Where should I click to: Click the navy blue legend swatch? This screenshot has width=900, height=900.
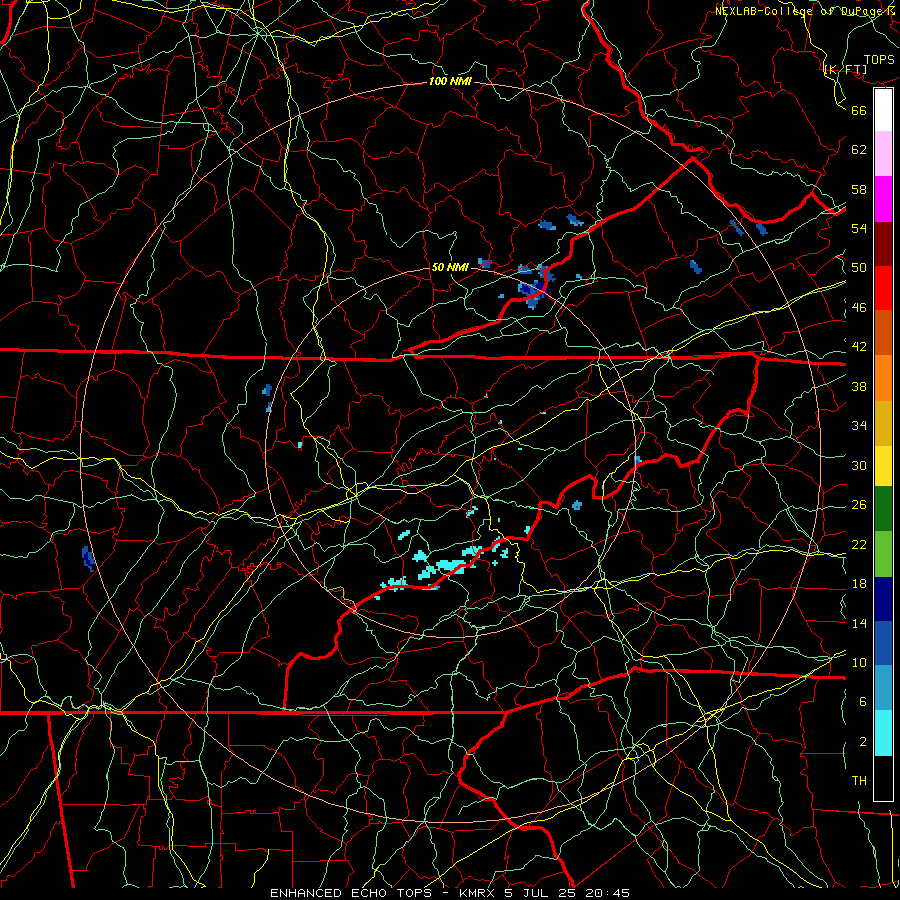(x=883, y=599)
